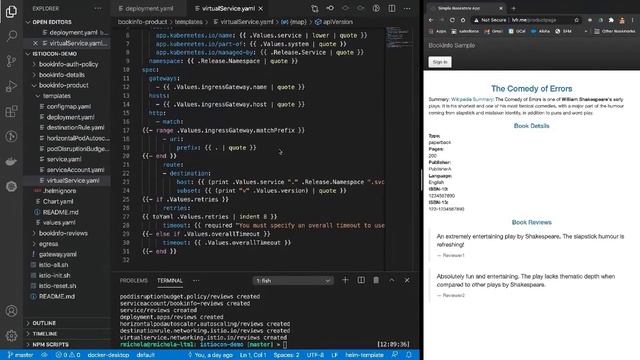Open the Extensions view
This screenshot has height=360, width=640.
pyautogui.click(x=11, y=111)
